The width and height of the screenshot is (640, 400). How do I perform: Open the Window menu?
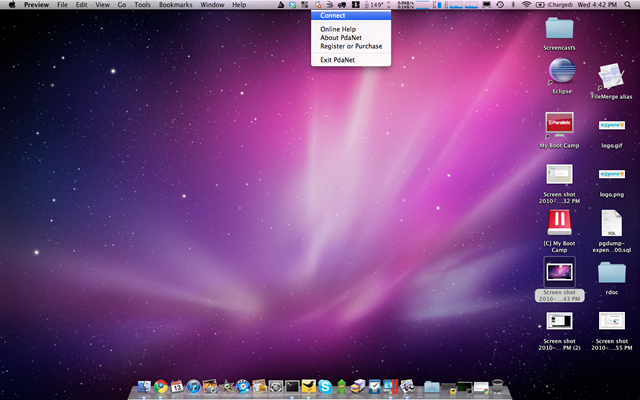(212, 5)
